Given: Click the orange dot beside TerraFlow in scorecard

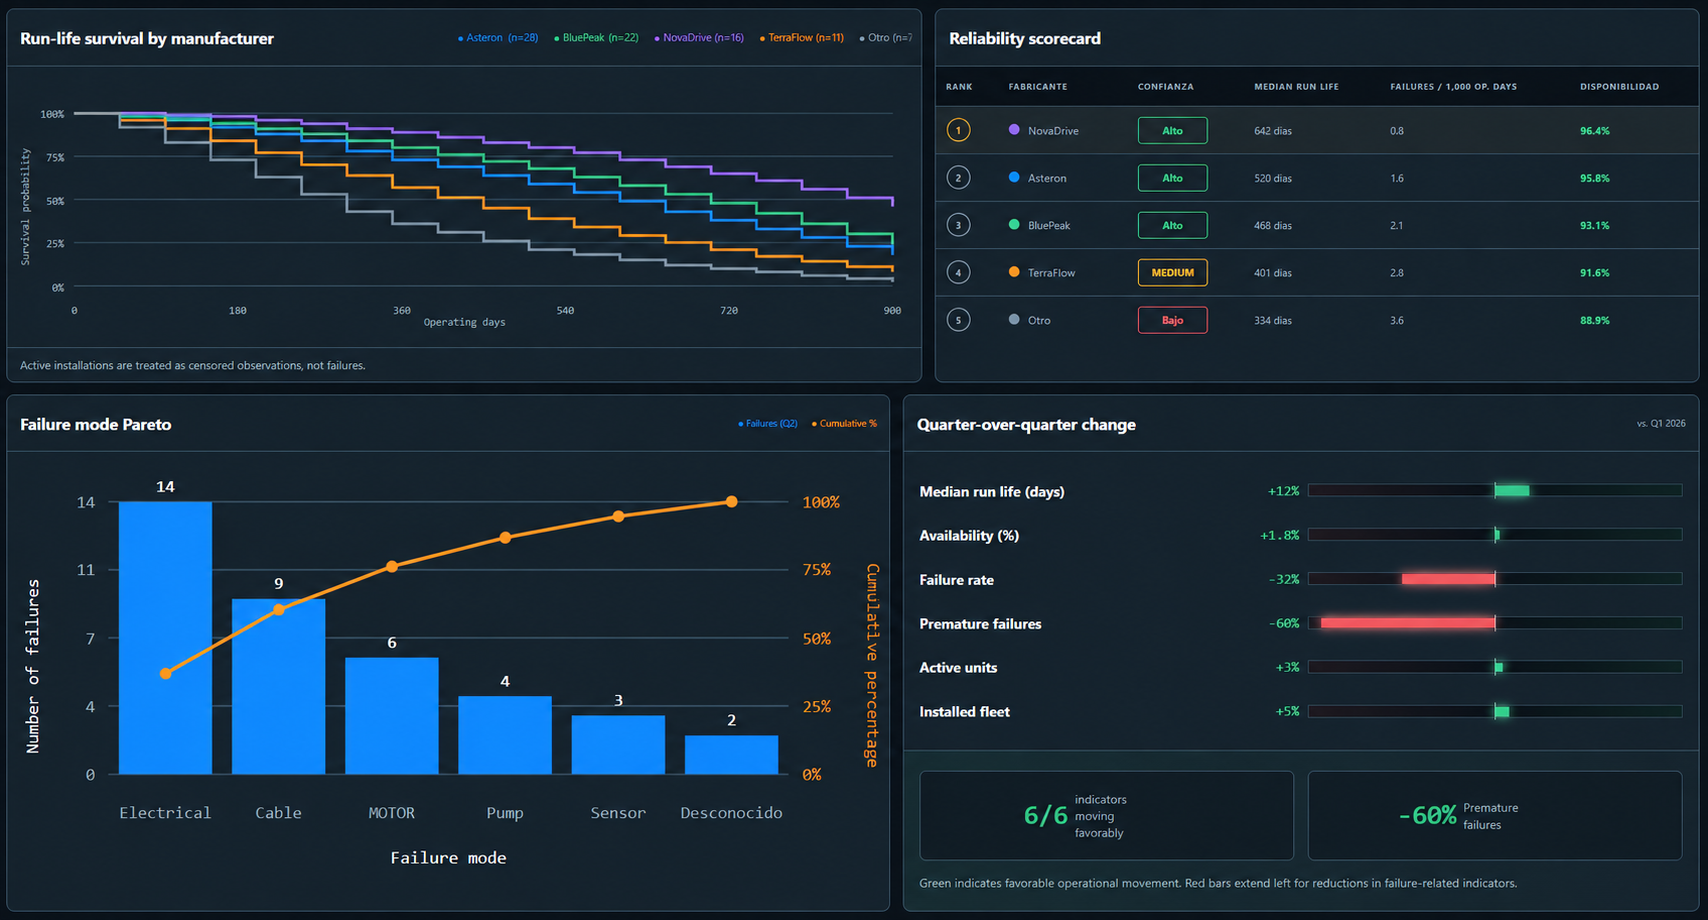Looking at the screenshot, I should tap(1014, 272).
